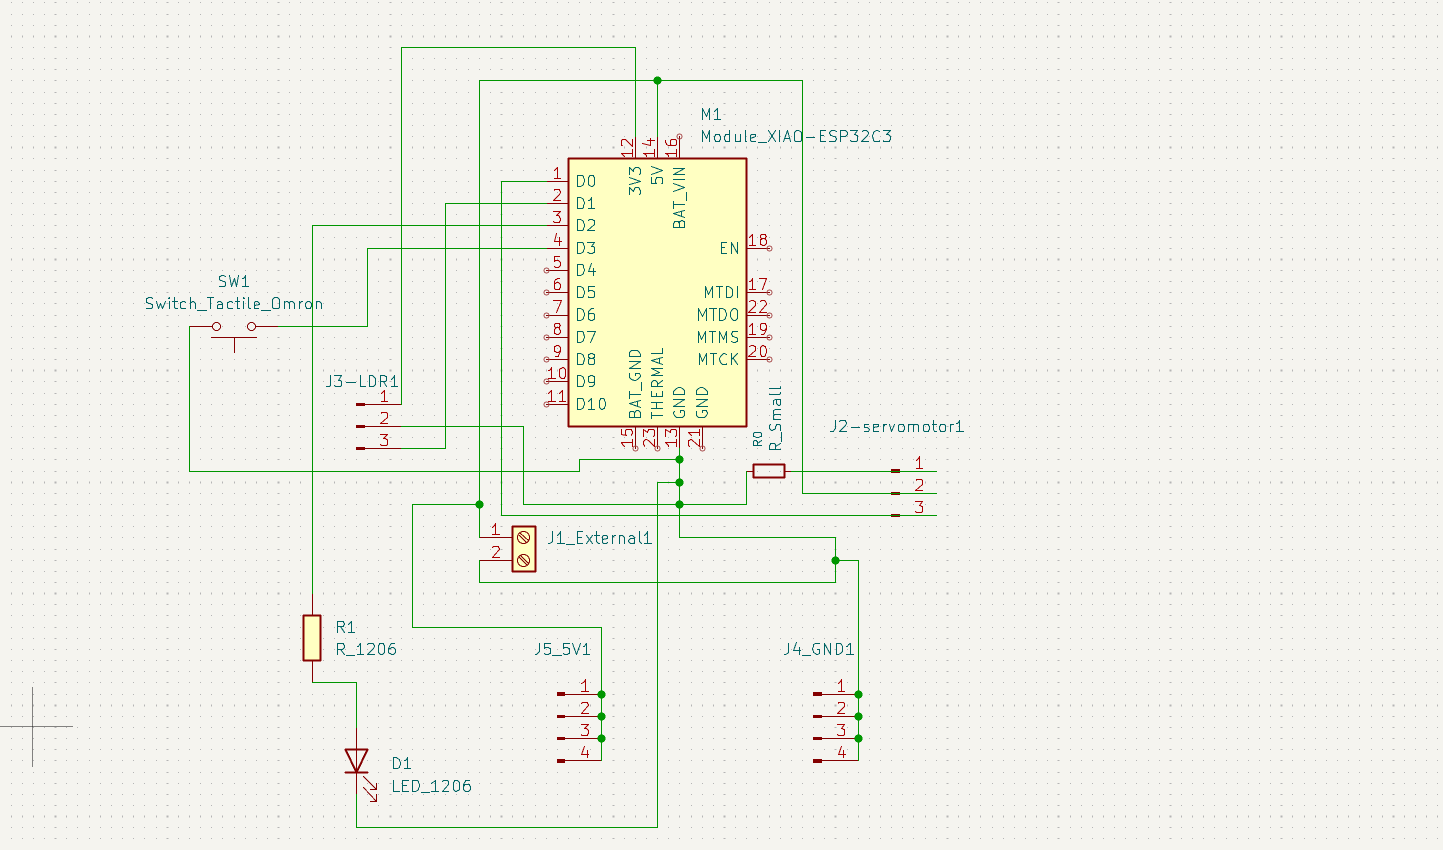Click the 'J5_5V1' connector label
1443x850 pixels.
click(562, 649)
